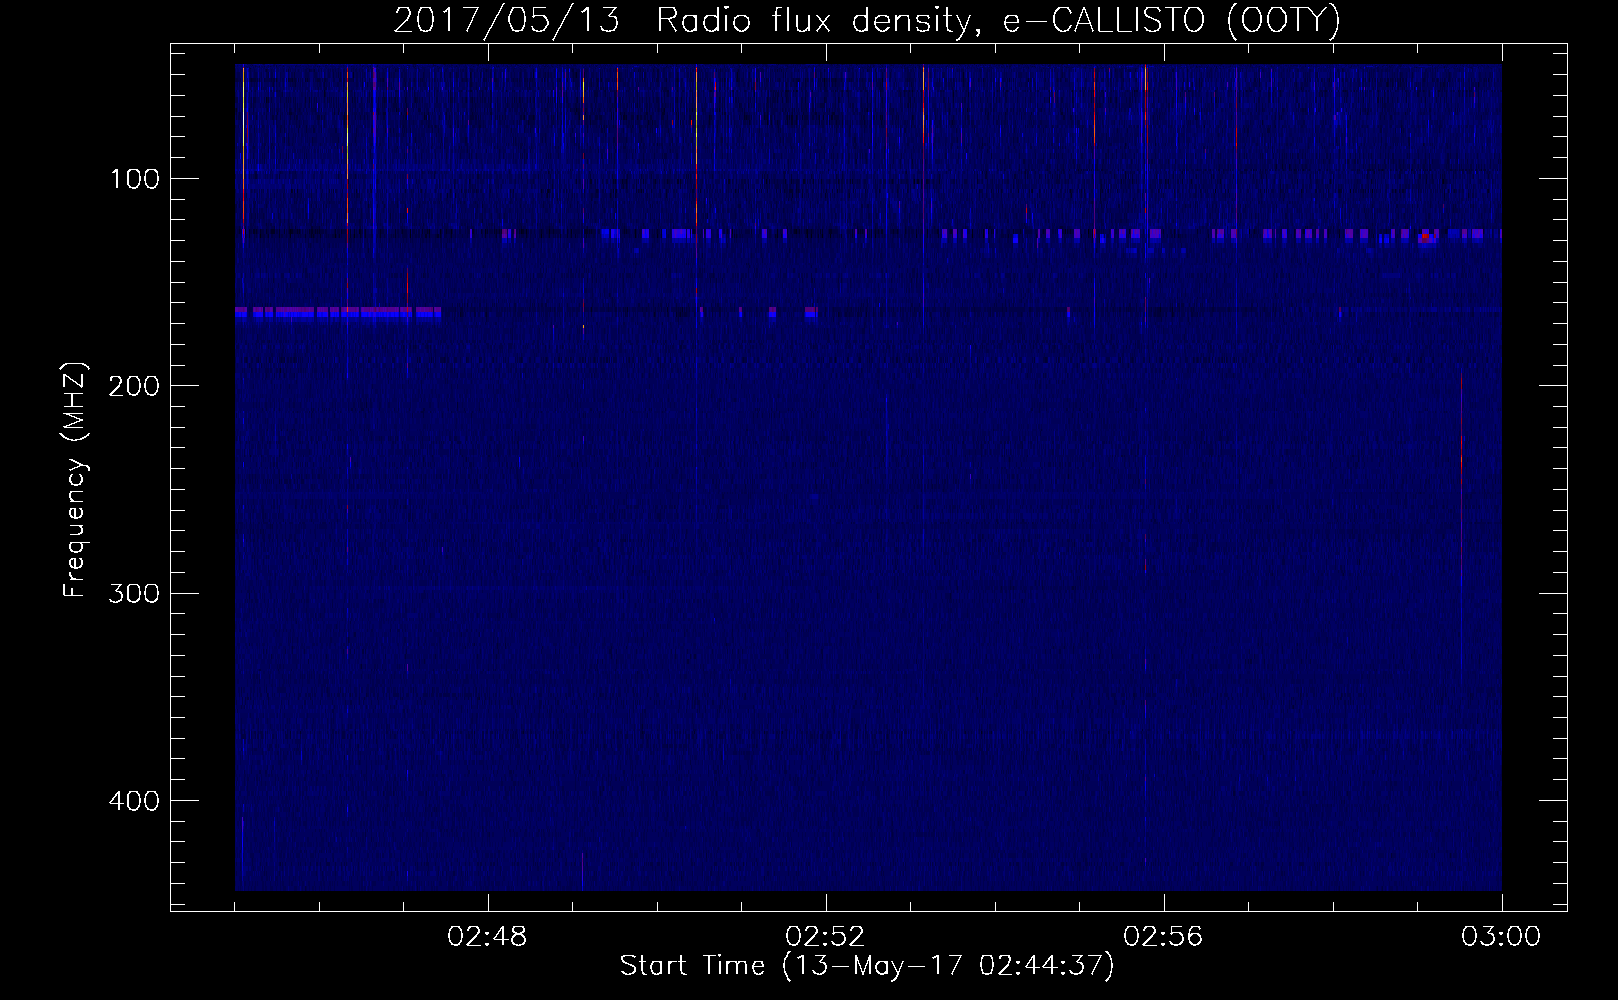Click the 03:00 time tick label

pos(1501,937)
